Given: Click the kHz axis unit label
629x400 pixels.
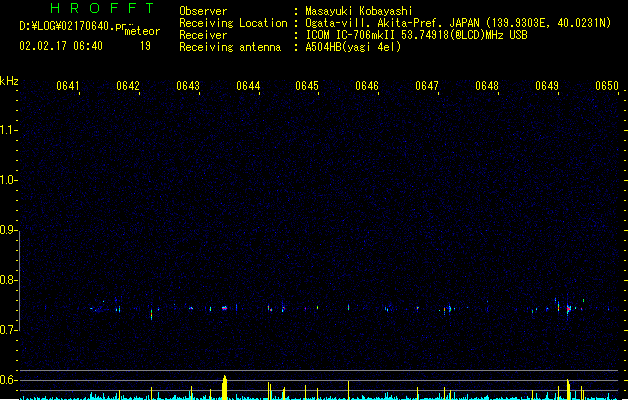Looking at the screenshot, I should pos(9,81).
